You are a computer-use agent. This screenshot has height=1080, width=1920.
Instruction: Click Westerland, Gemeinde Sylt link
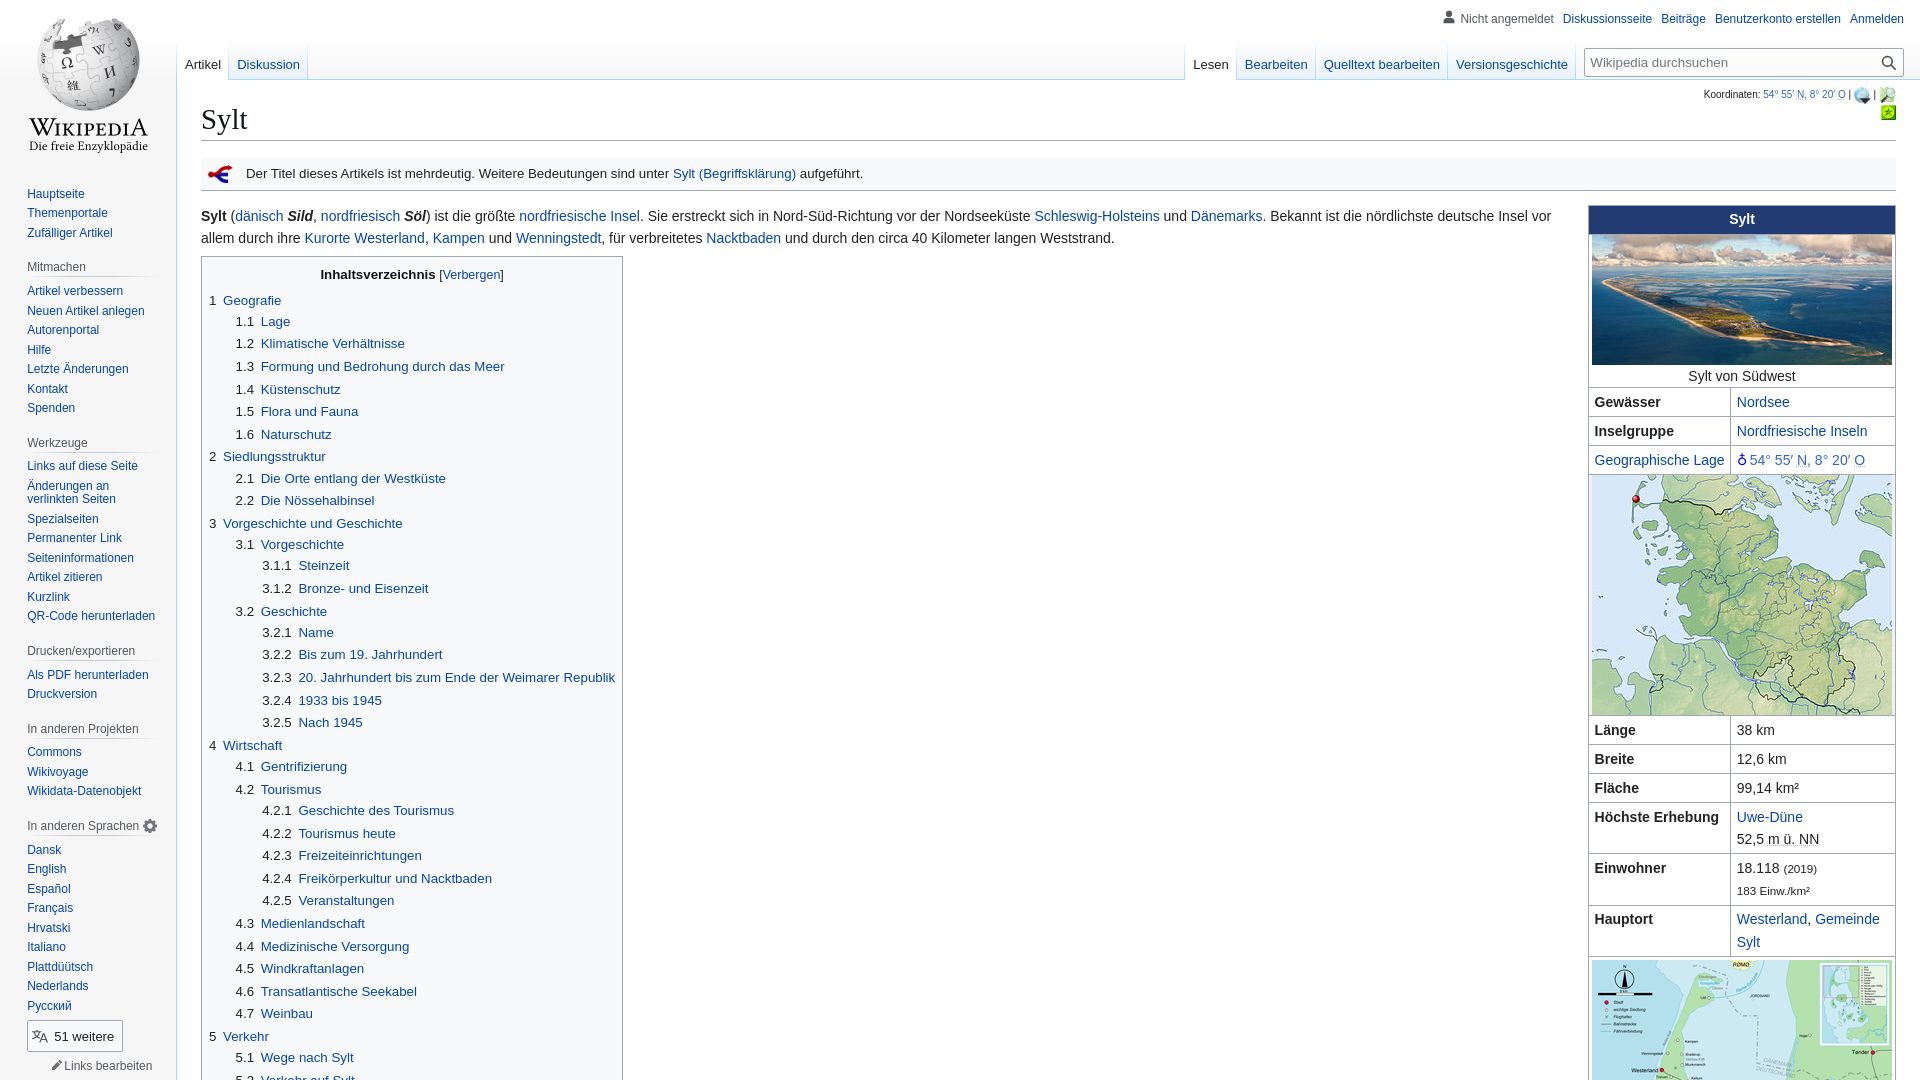coord(1808,930)
